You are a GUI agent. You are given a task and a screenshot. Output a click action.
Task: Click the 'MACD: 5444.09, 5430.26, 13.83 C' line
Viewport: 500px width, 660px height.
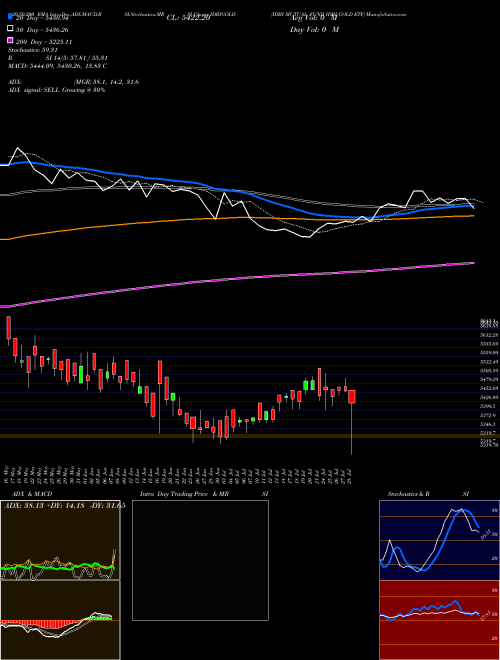57,66
